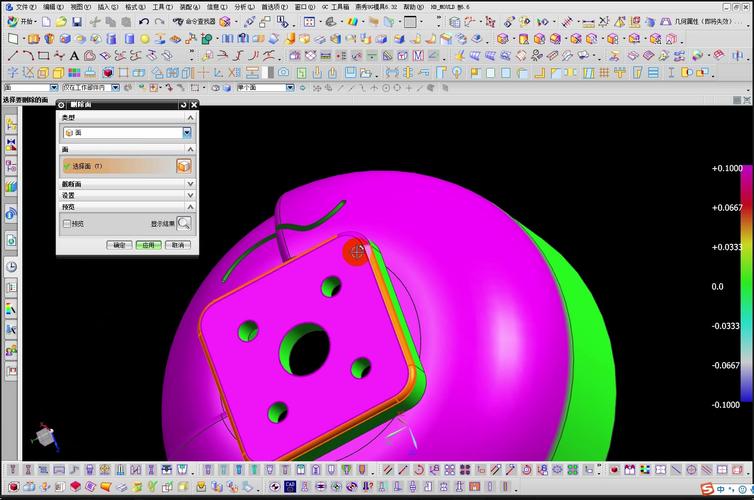Open the 视图 menu
The image size is (754, 500).
click(80, 7)
